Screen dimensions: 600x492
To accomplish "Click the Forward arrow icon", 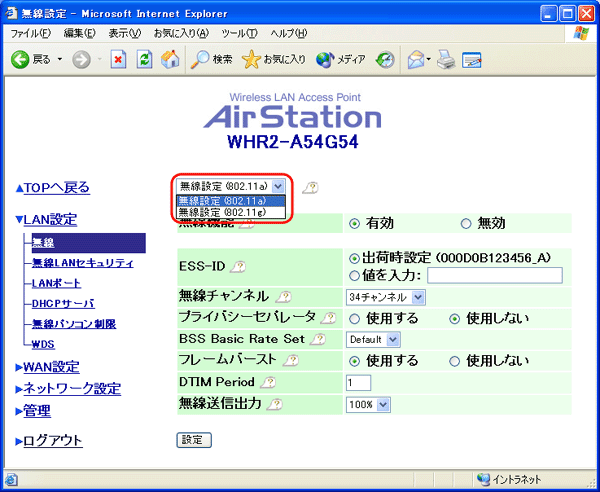I will point(82,60).
